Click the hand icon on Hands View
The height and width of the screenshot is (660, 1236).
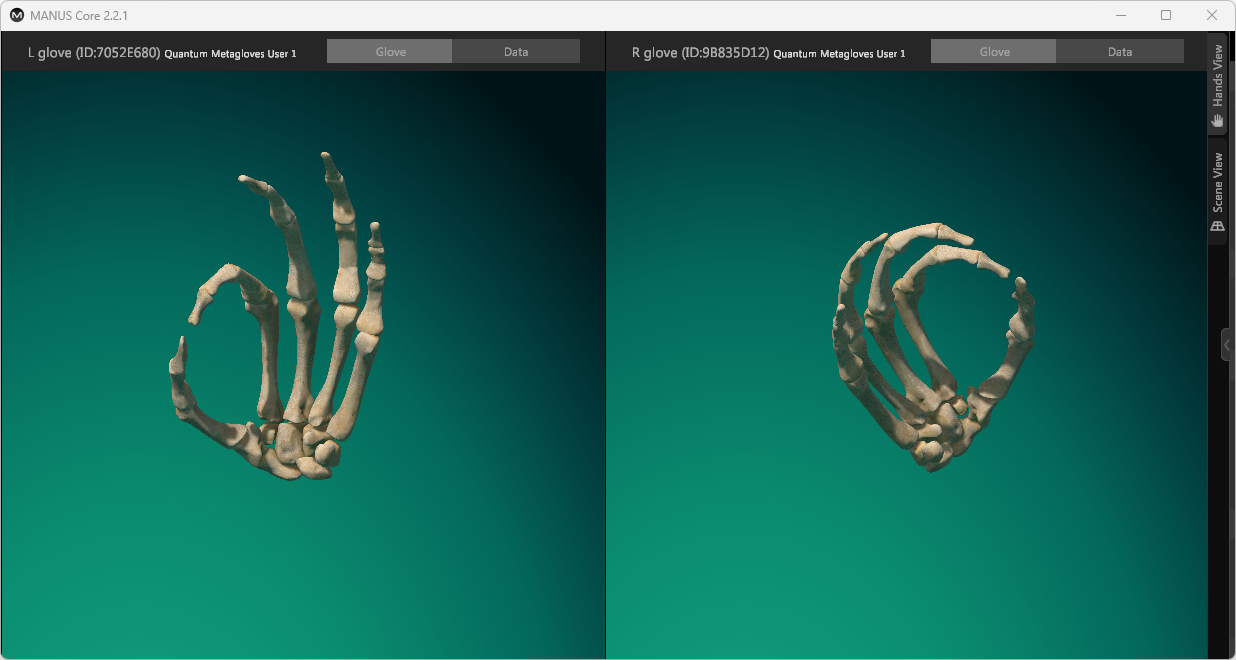[x=1218, y=120]
